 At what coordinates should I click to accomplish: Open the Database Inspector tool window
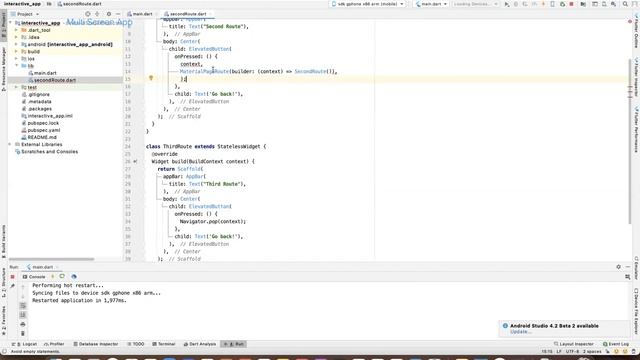pos(96,344)
